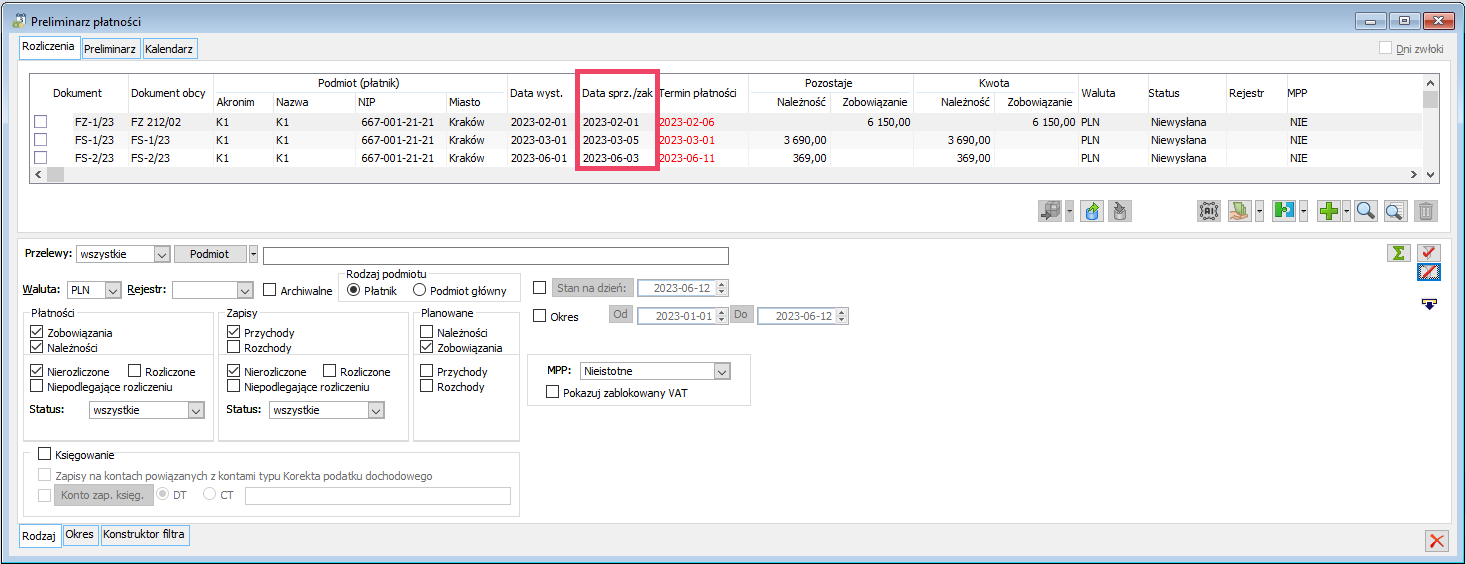This screenshot has height=564, width=1466.
Task: Tick the checkbox for row FS-1/23
Action: coord(41,140)
